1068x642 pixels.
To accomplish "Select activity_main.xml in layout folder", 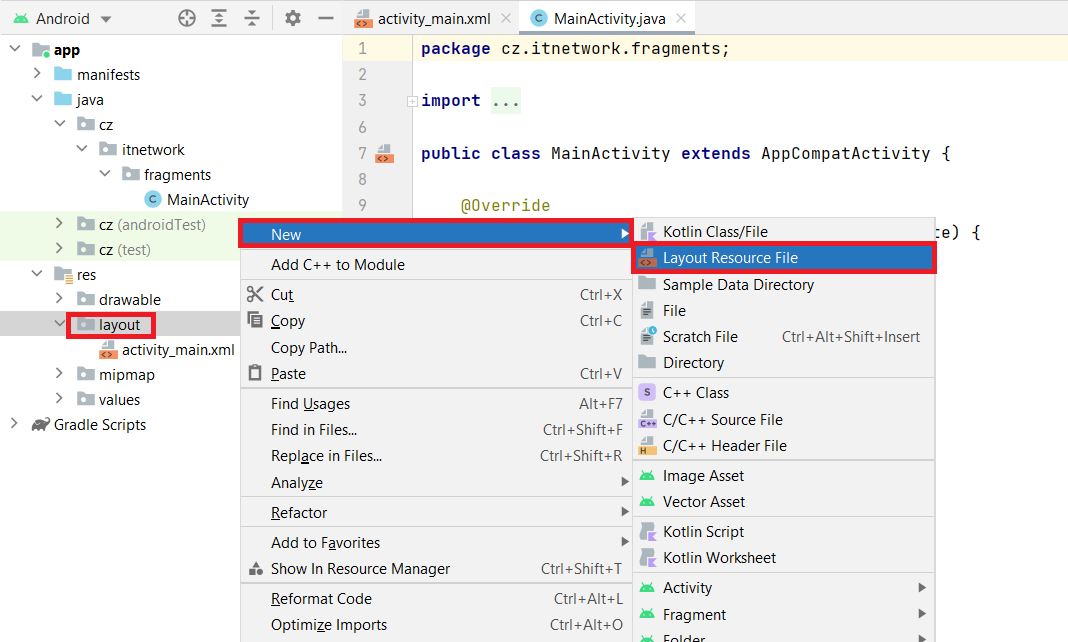I will (x=178, y=349).
